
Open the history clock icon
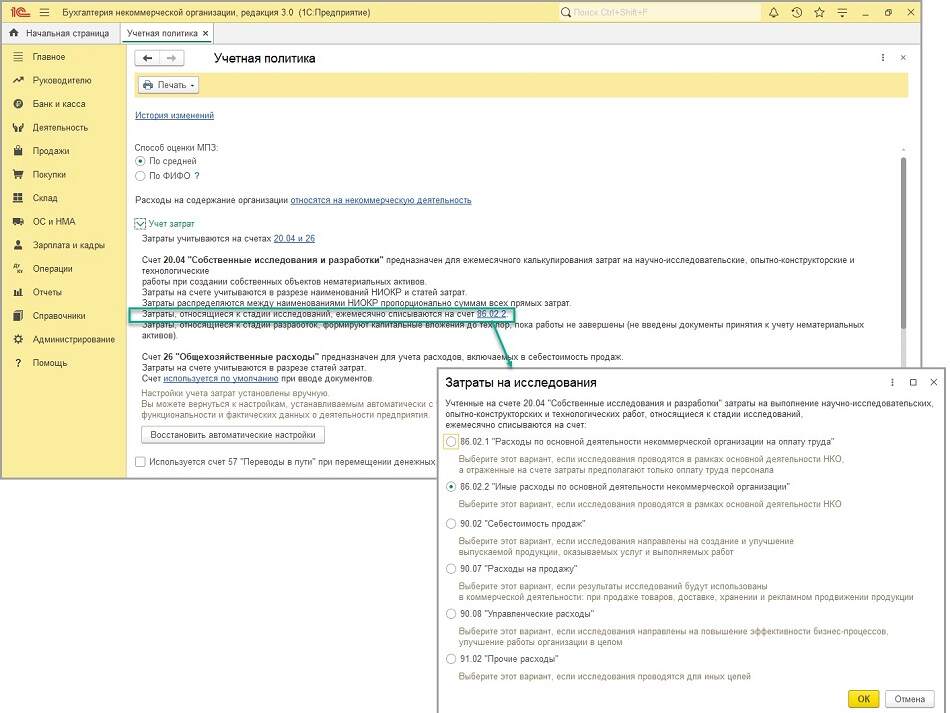click(796, 13)
